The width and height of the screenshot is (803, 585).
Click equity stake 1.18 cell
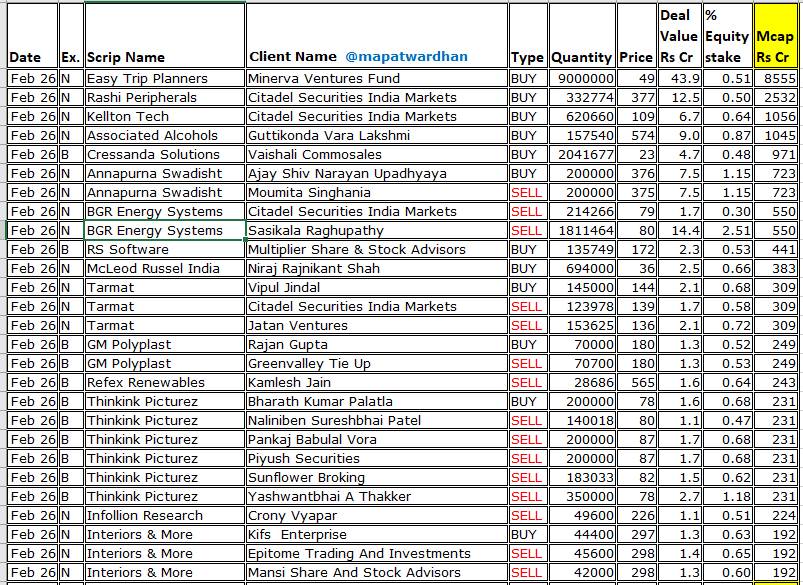(728, 496)
